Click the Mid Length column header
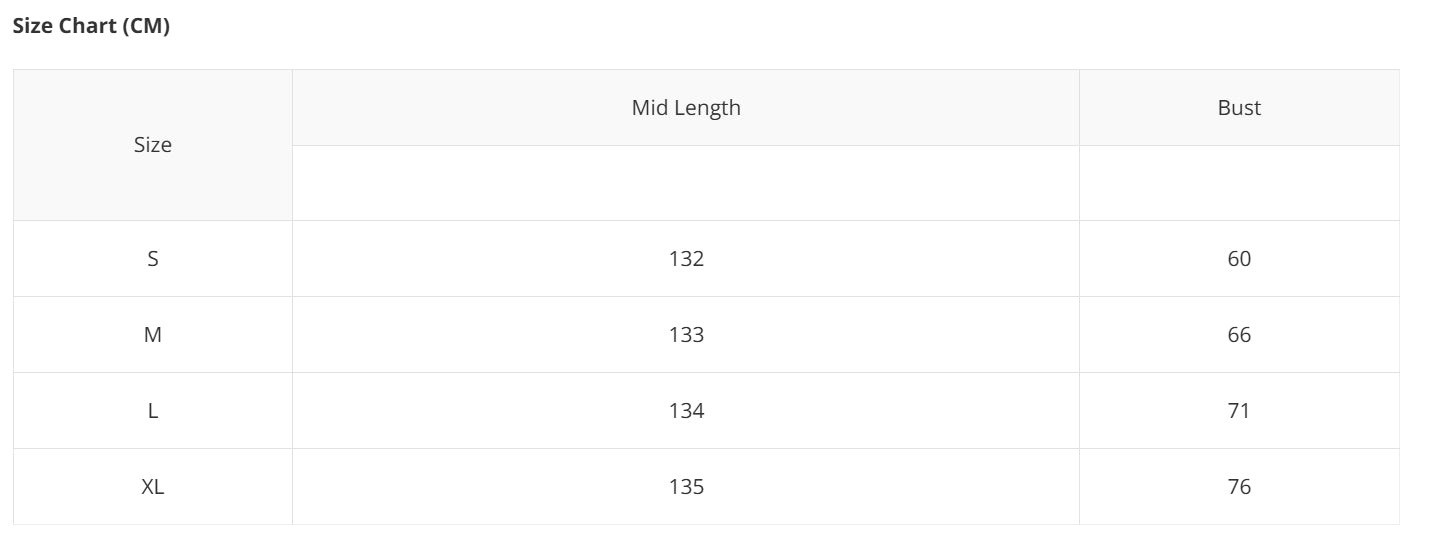The width and height of the screenshot is (1434, 547). point(686,108)
